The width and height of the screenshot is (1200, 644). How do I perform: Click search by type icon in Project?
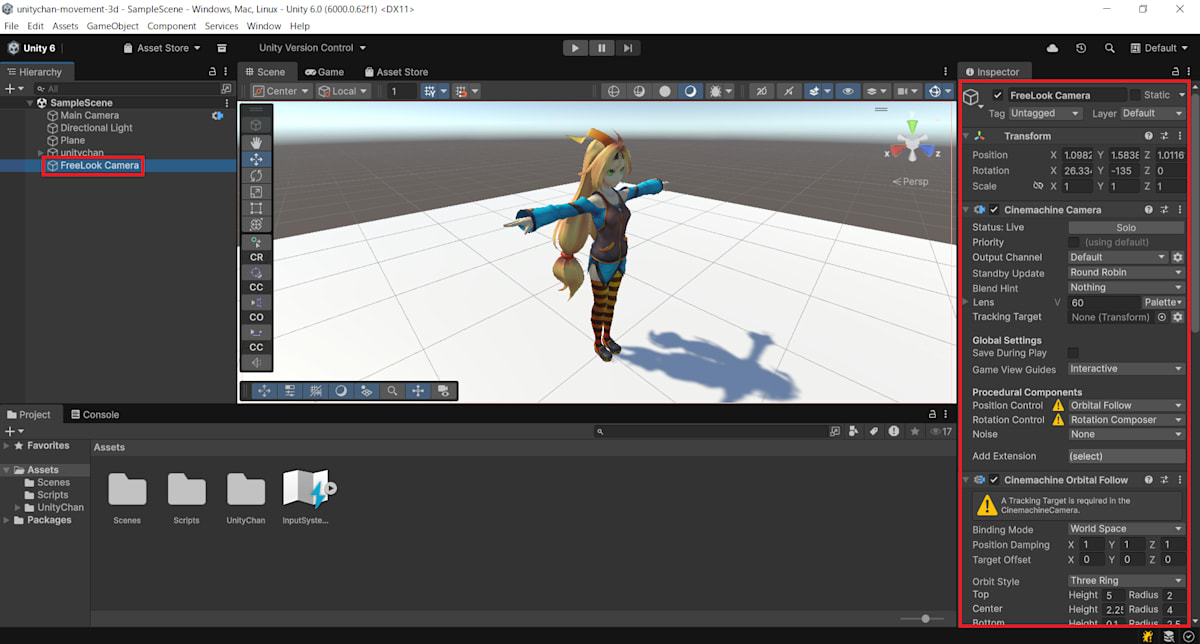854,431
